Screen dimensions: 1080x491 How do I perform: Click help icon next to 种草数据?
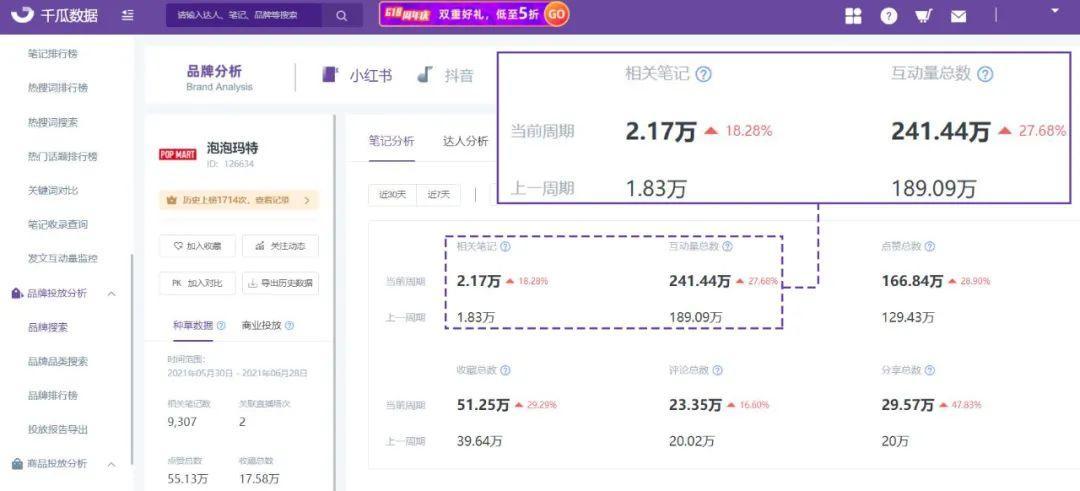point(221,326)
